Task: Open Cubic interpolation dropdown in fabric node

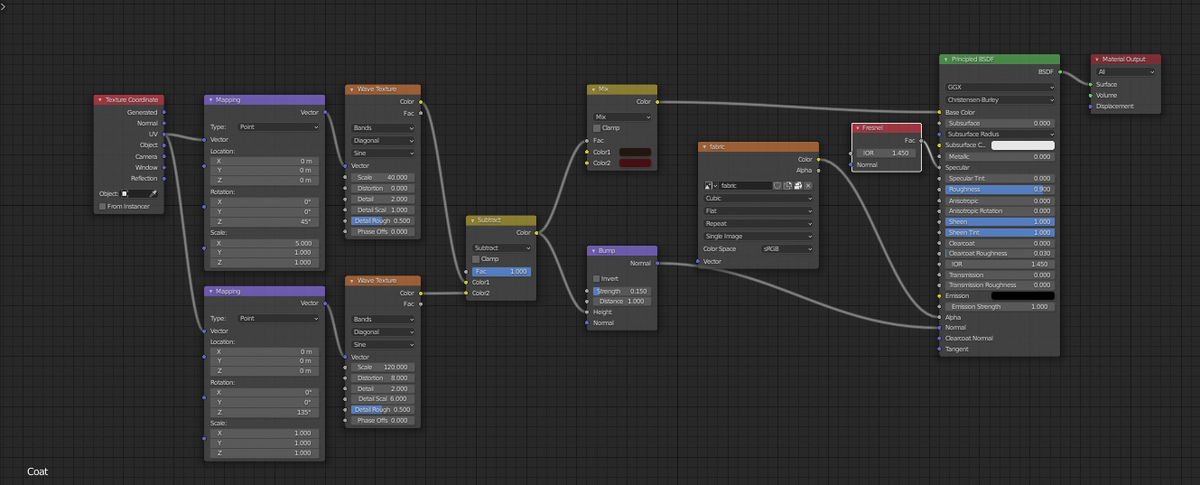Action: [x=758, y=198]
